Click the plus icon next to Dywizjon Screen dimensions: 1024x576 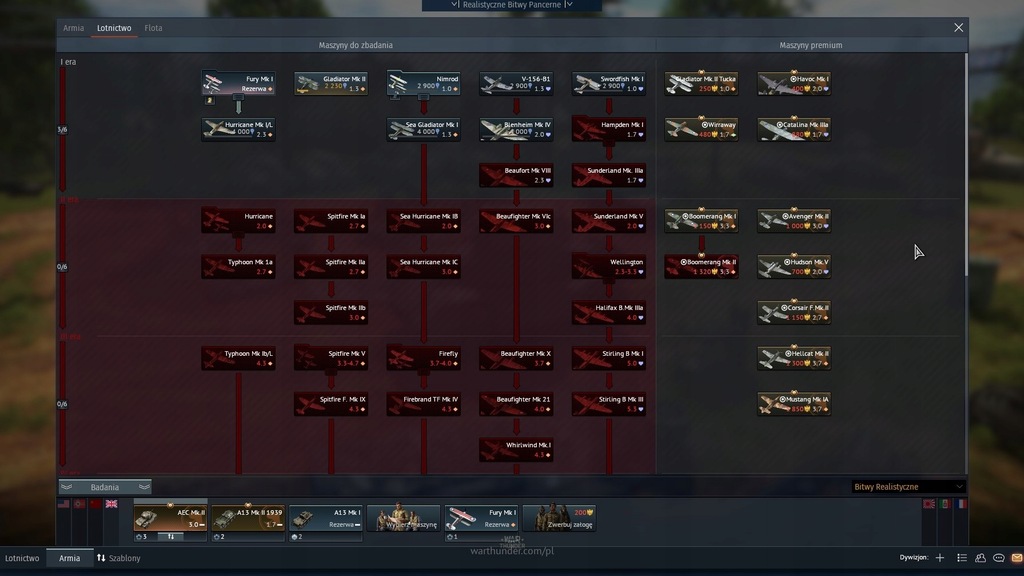(940, 558)
